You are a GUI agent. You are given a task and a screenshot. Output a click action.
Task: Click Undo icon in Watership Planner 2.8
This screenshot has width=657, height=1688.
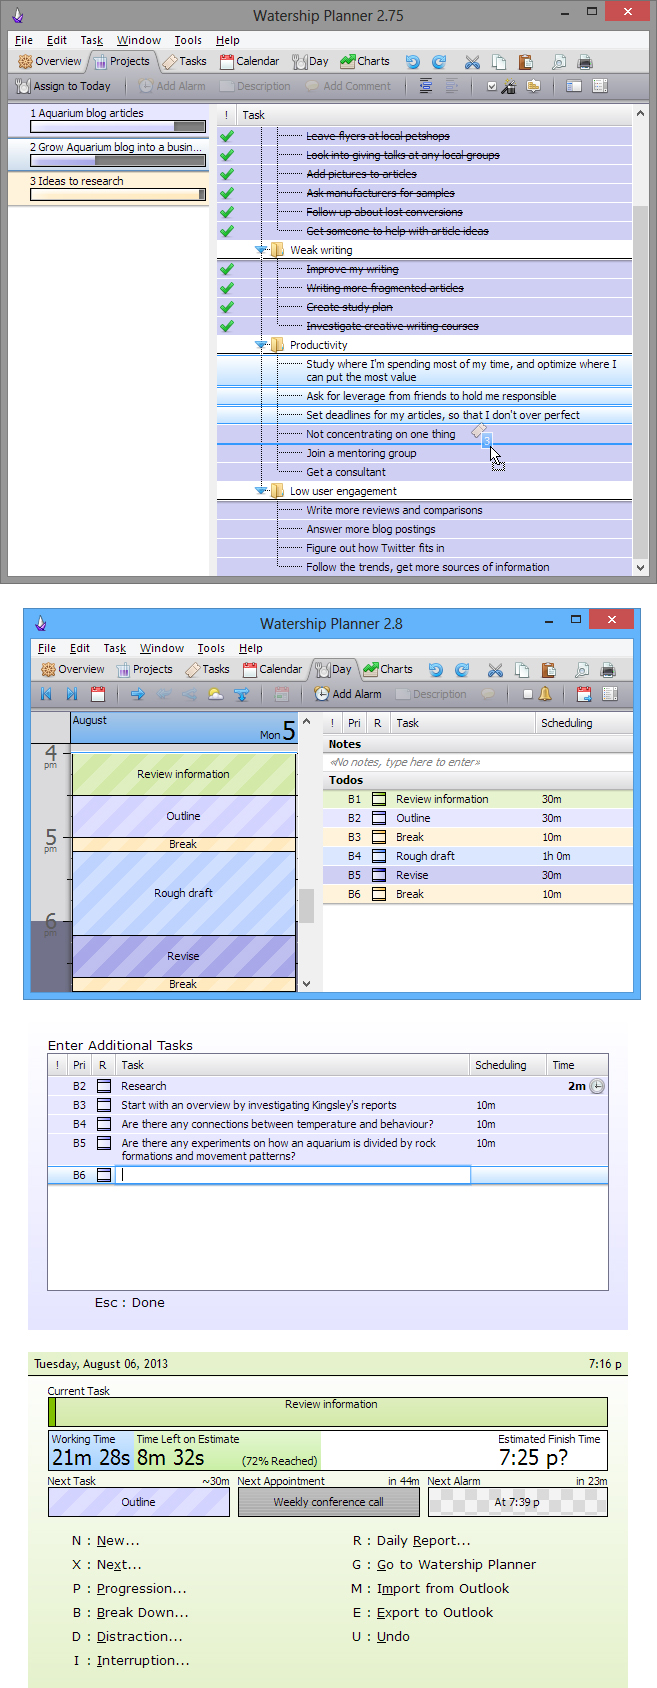435,669
